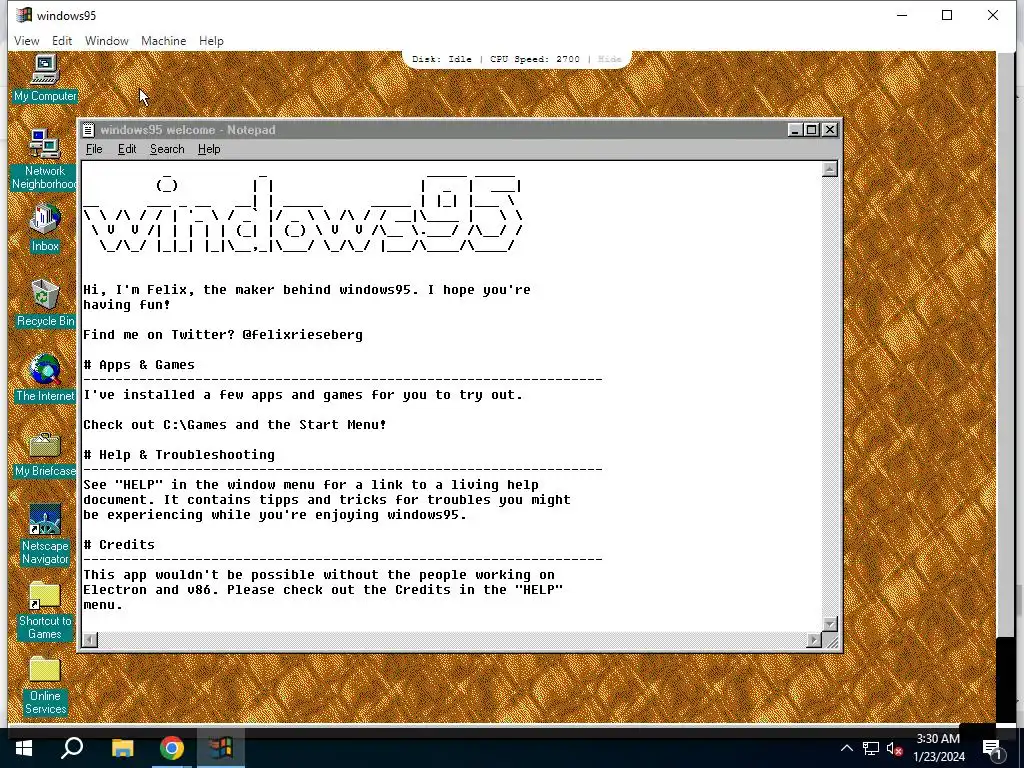
Task: Show hidden system tray icons
Action: tap(846, 748)
